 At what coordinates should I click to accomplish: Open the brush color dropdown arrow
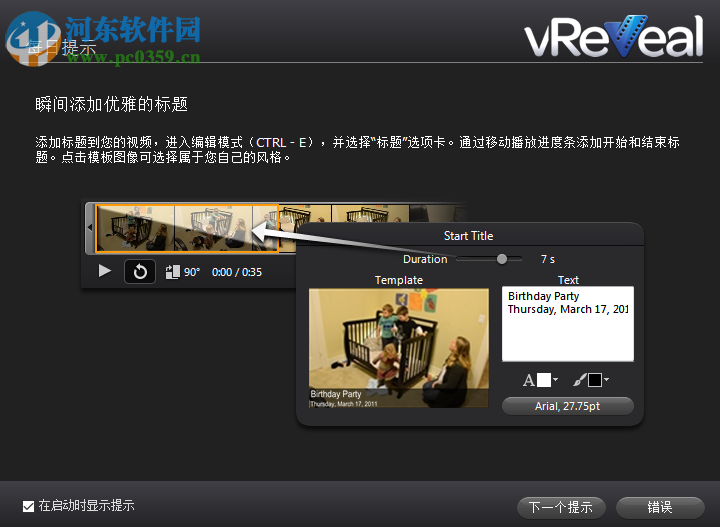pyautogui.click(x=607, y=380)
